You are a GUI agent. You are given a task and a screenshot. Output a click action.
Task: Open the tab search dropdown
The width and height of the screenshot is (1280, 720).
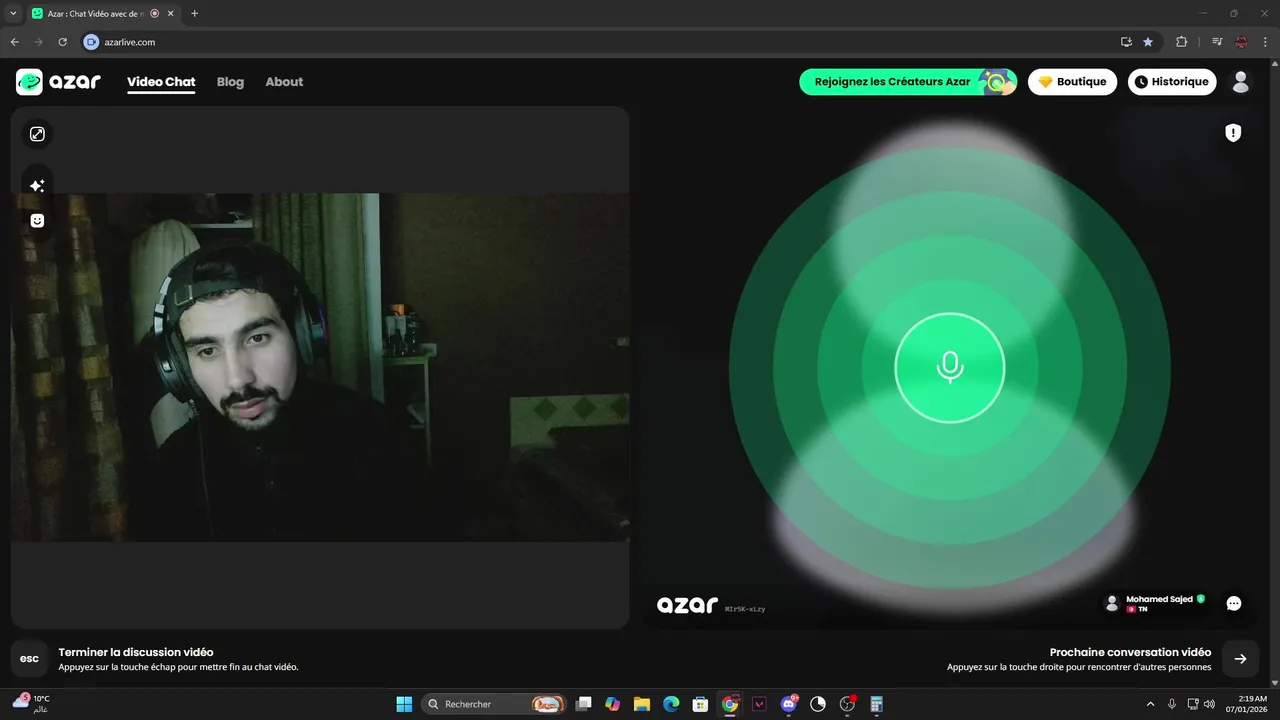coord(13,13)
